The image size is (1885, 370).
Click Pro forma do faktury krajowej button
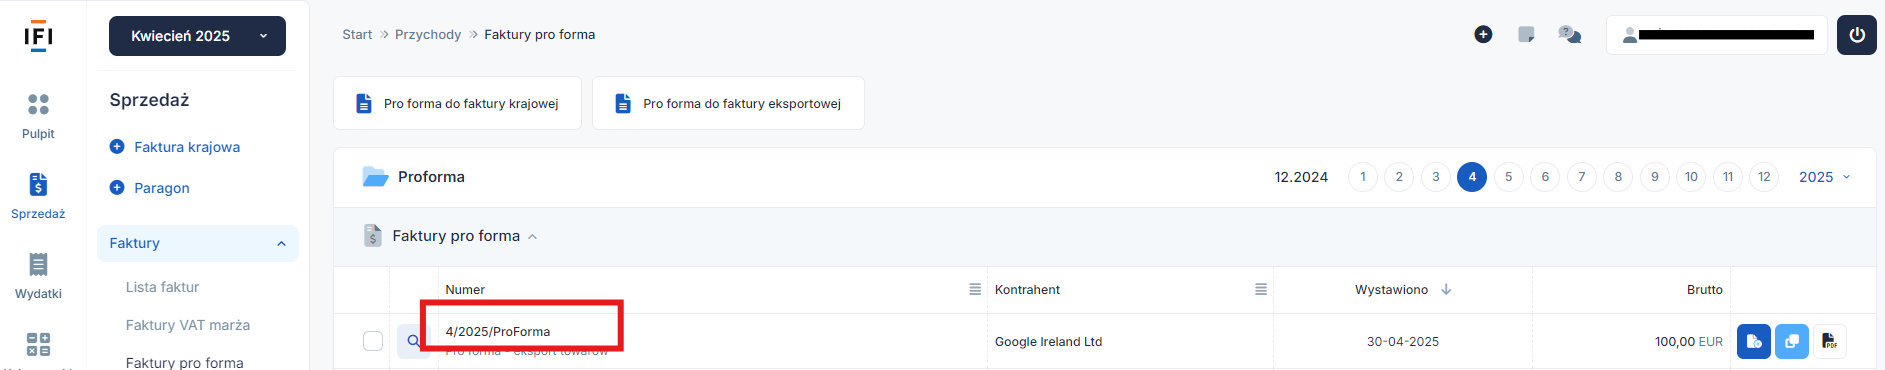[x=457, y=103]
